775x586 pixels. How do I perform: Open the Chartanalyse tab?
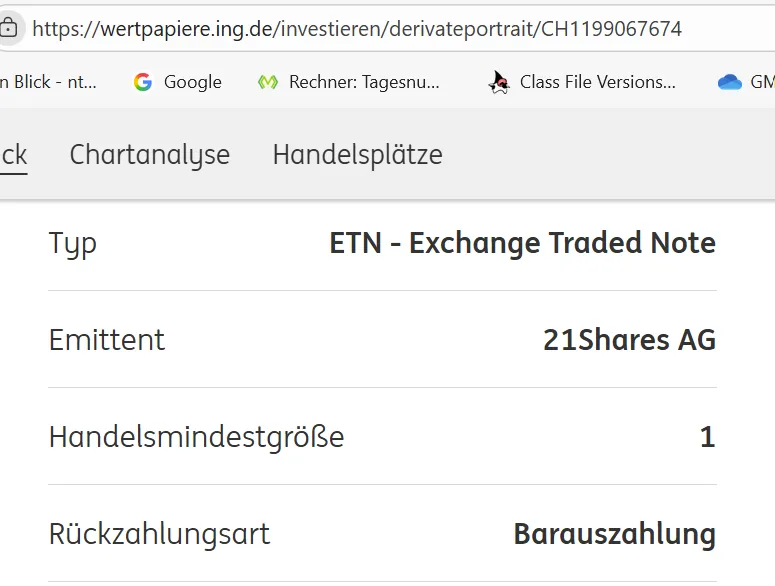tap(149, 155)
